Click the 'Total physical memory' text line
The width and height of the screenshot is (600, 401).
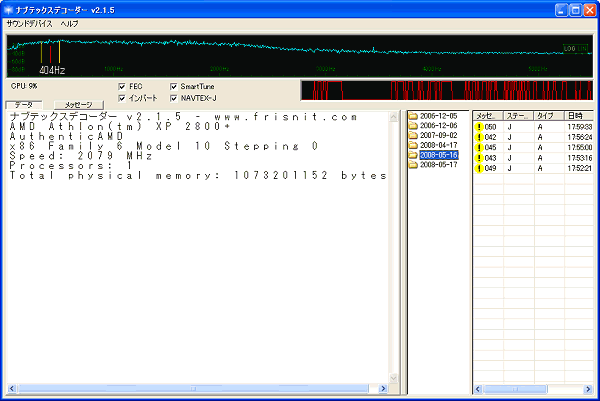pyautogui.click(x=198, y=176)
